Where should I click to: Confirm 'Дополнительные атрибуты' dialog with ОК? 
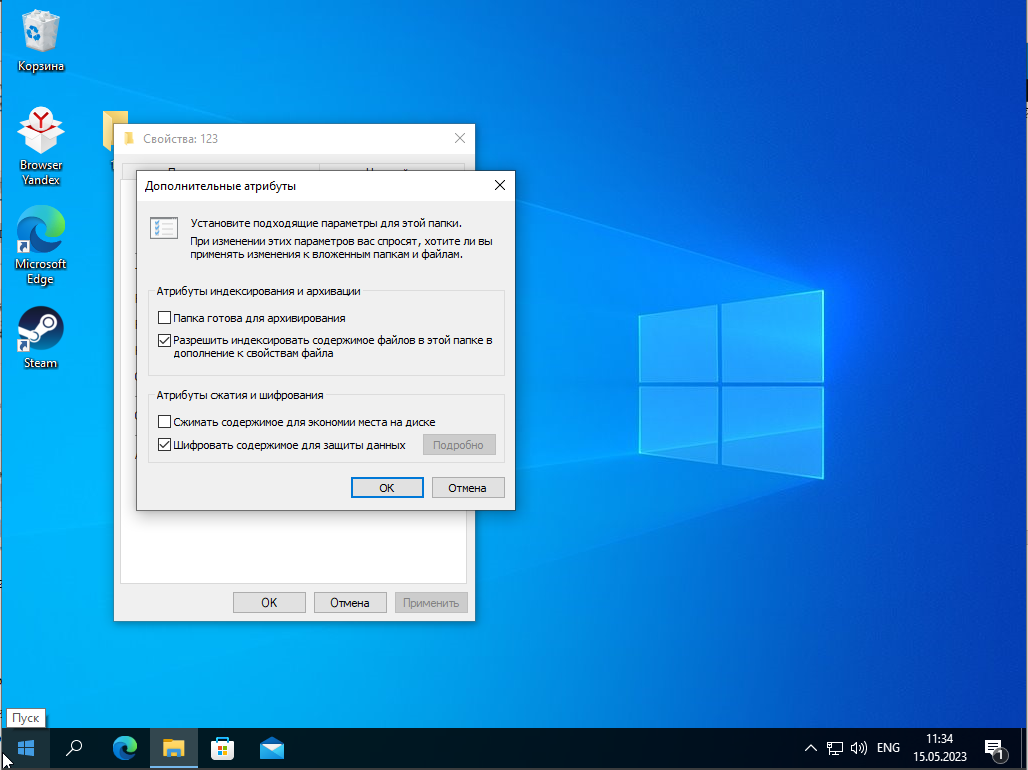pyautogui.click(x=387, y=487)
